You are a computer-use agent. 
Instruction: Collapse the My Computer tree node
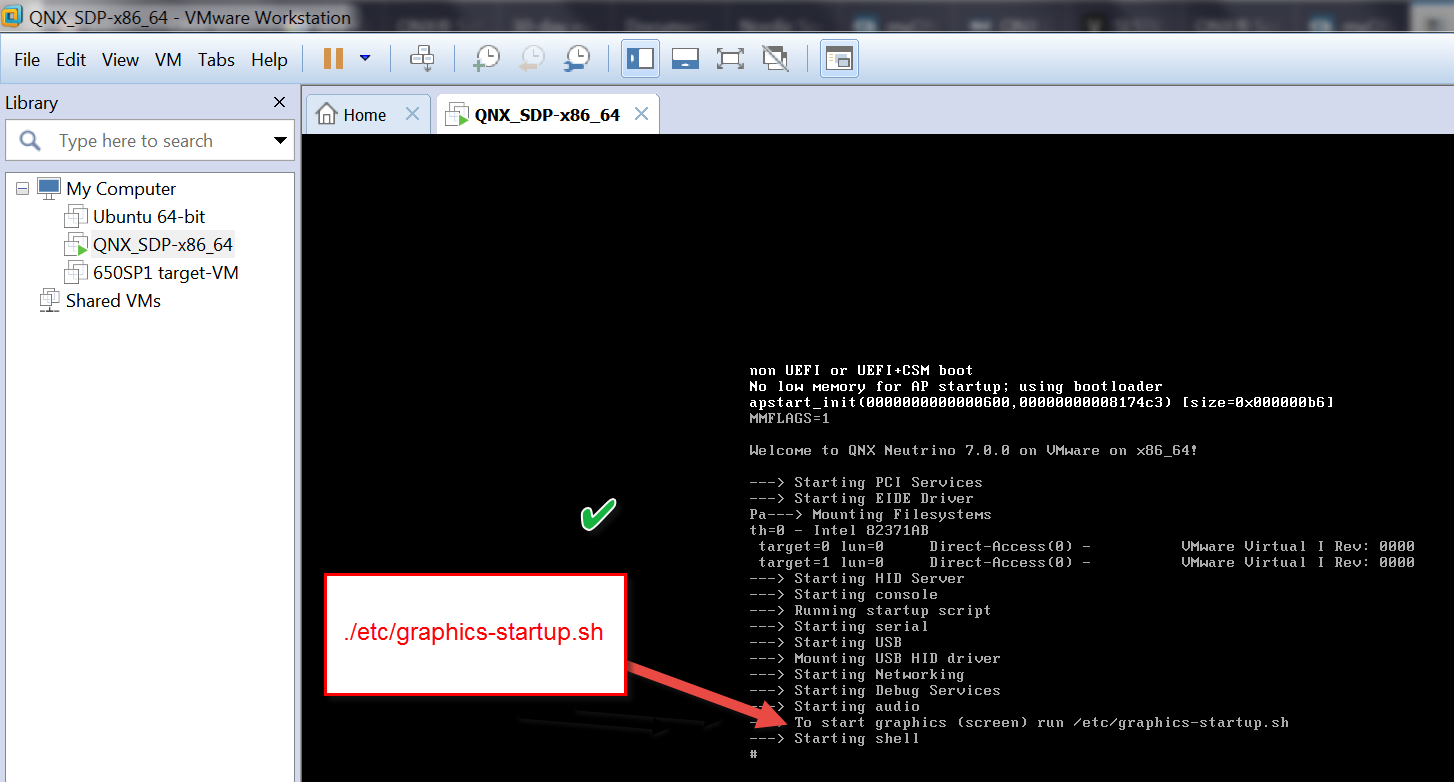pyautogui.click(x=22, y=188)
